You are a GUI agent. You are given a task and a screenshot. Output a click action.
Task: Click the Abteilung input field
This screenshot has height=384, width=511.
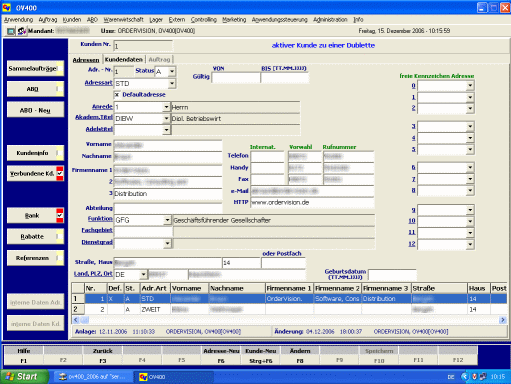coord(168,208)
